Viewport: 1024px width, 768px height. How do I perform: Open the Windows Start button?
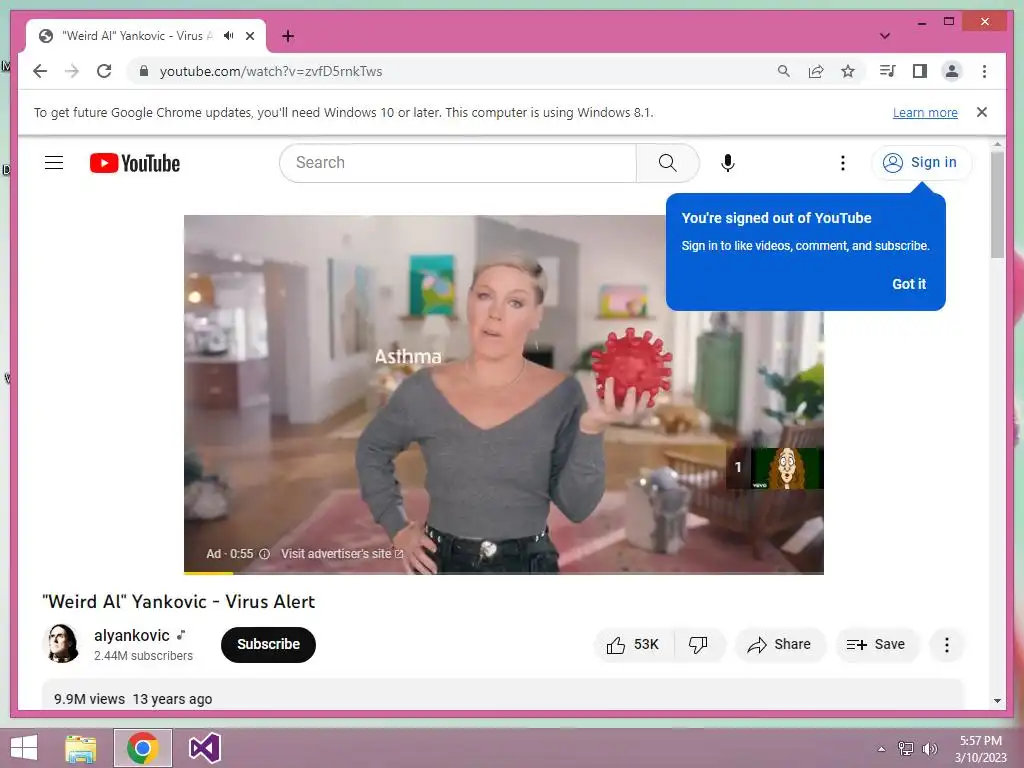(25, 748)
